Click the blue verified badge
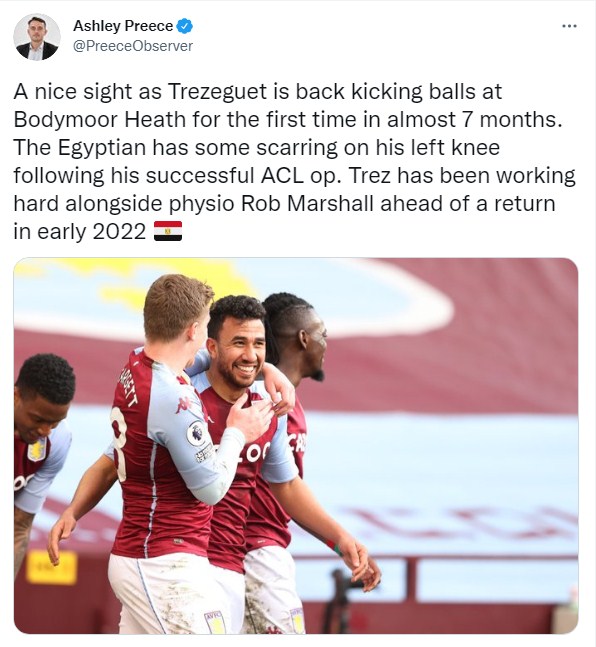This screenshot has width=596, height=647. point(184,26)
